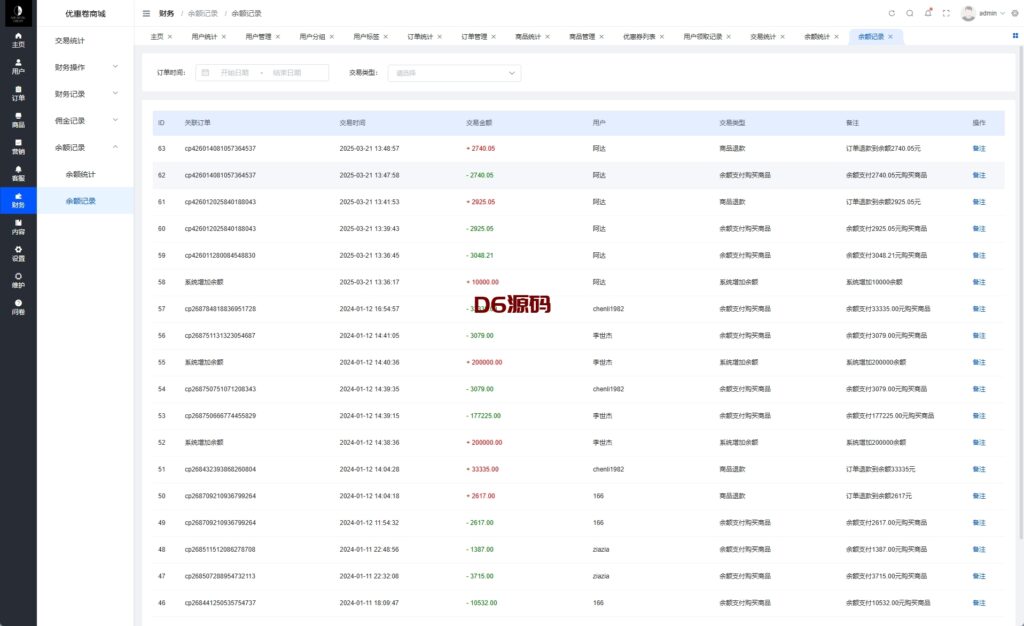Screen dimensions: 1024x626
Task: Switch to the 用户领取记录 tab
Action: click(703, 37)
